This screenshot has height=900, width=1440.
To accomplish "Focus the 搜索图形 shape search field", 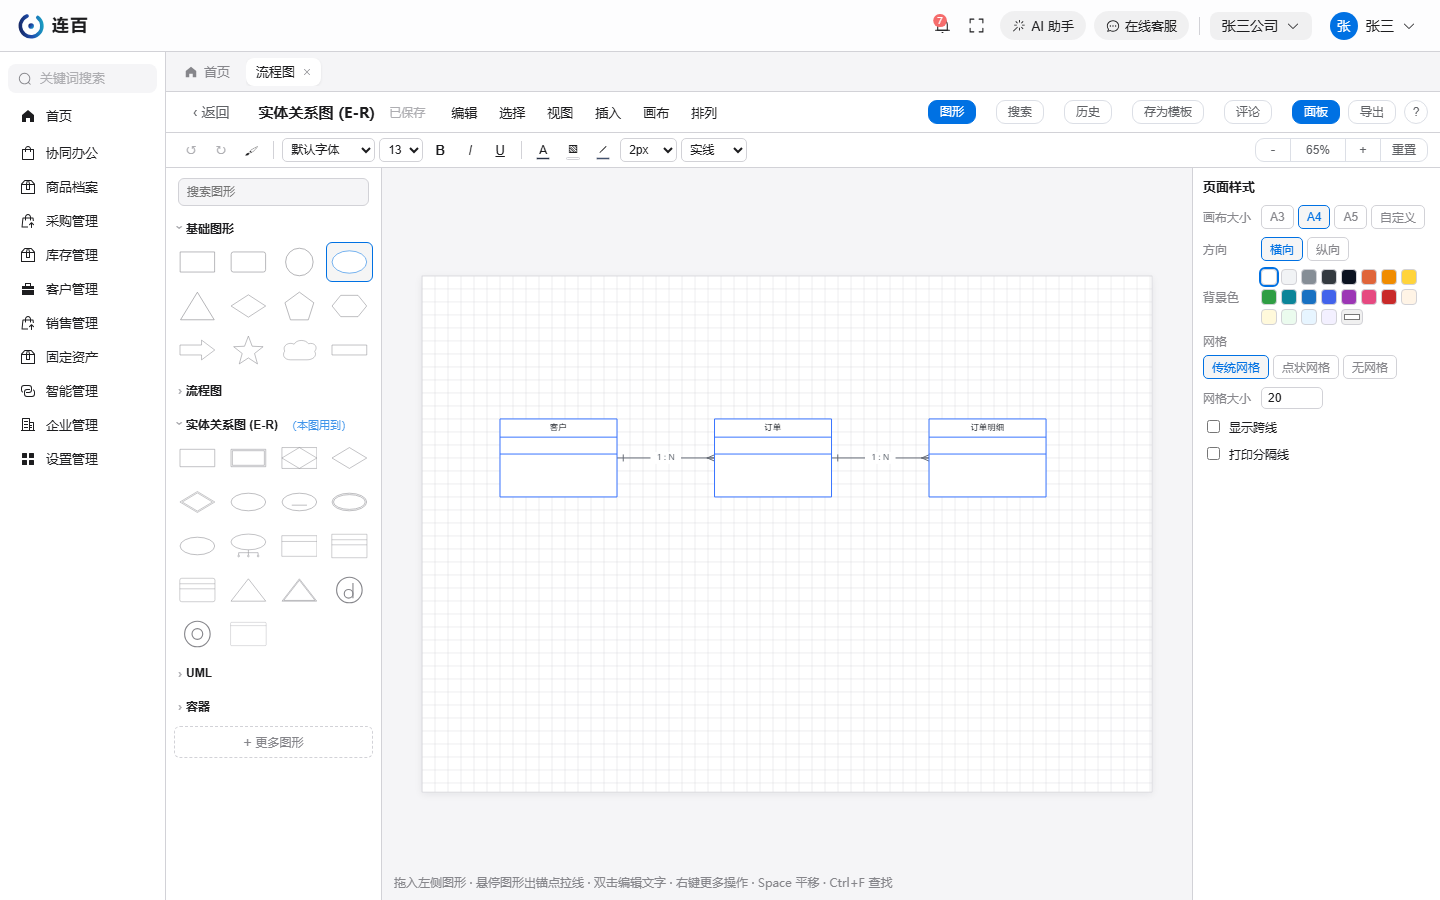I will click(274, 192).
